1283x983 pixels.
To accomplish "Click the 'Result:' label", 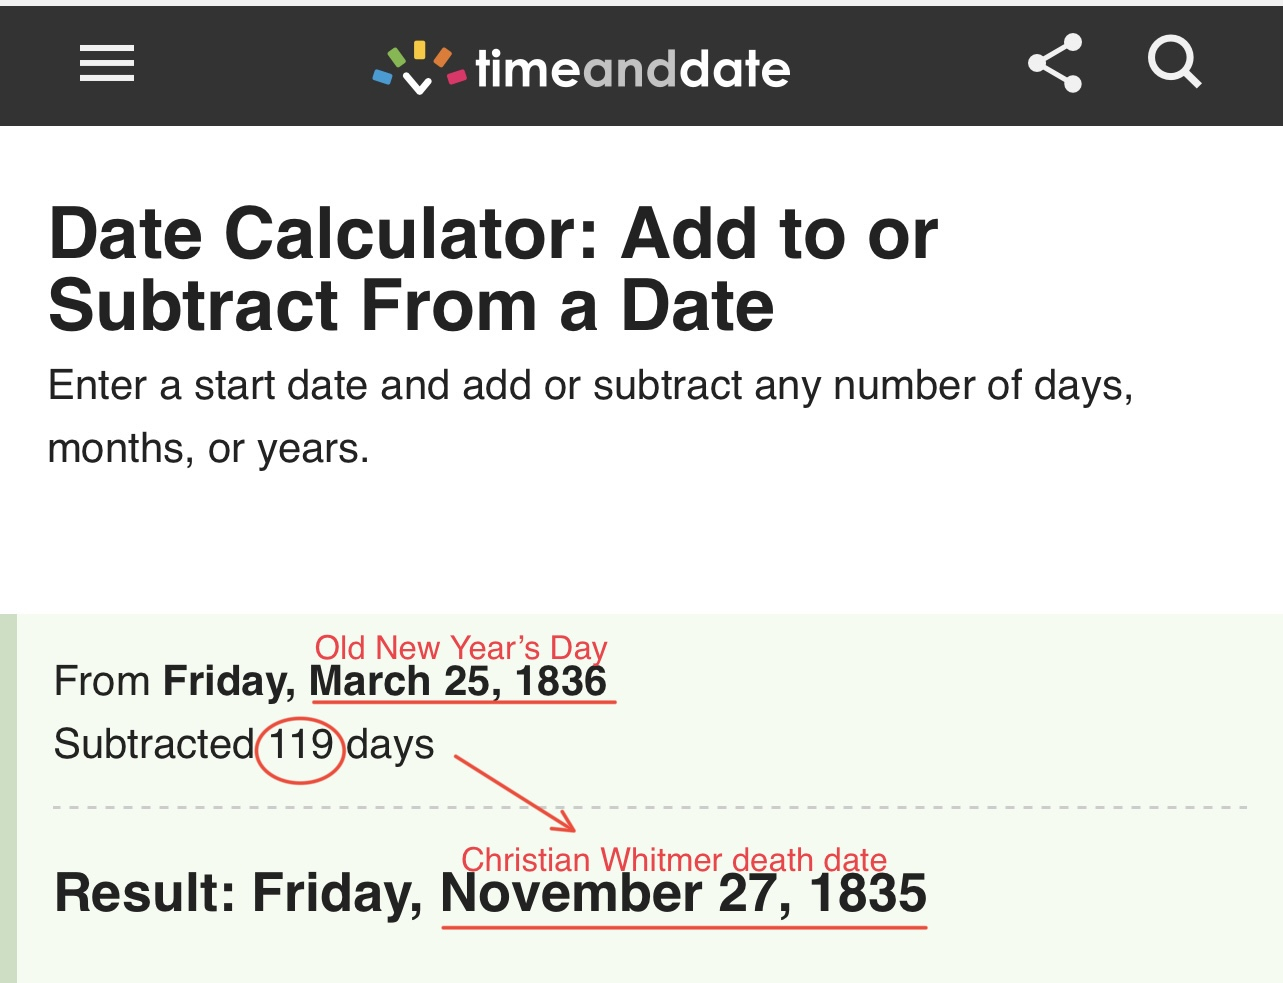I will pos(145,894).
